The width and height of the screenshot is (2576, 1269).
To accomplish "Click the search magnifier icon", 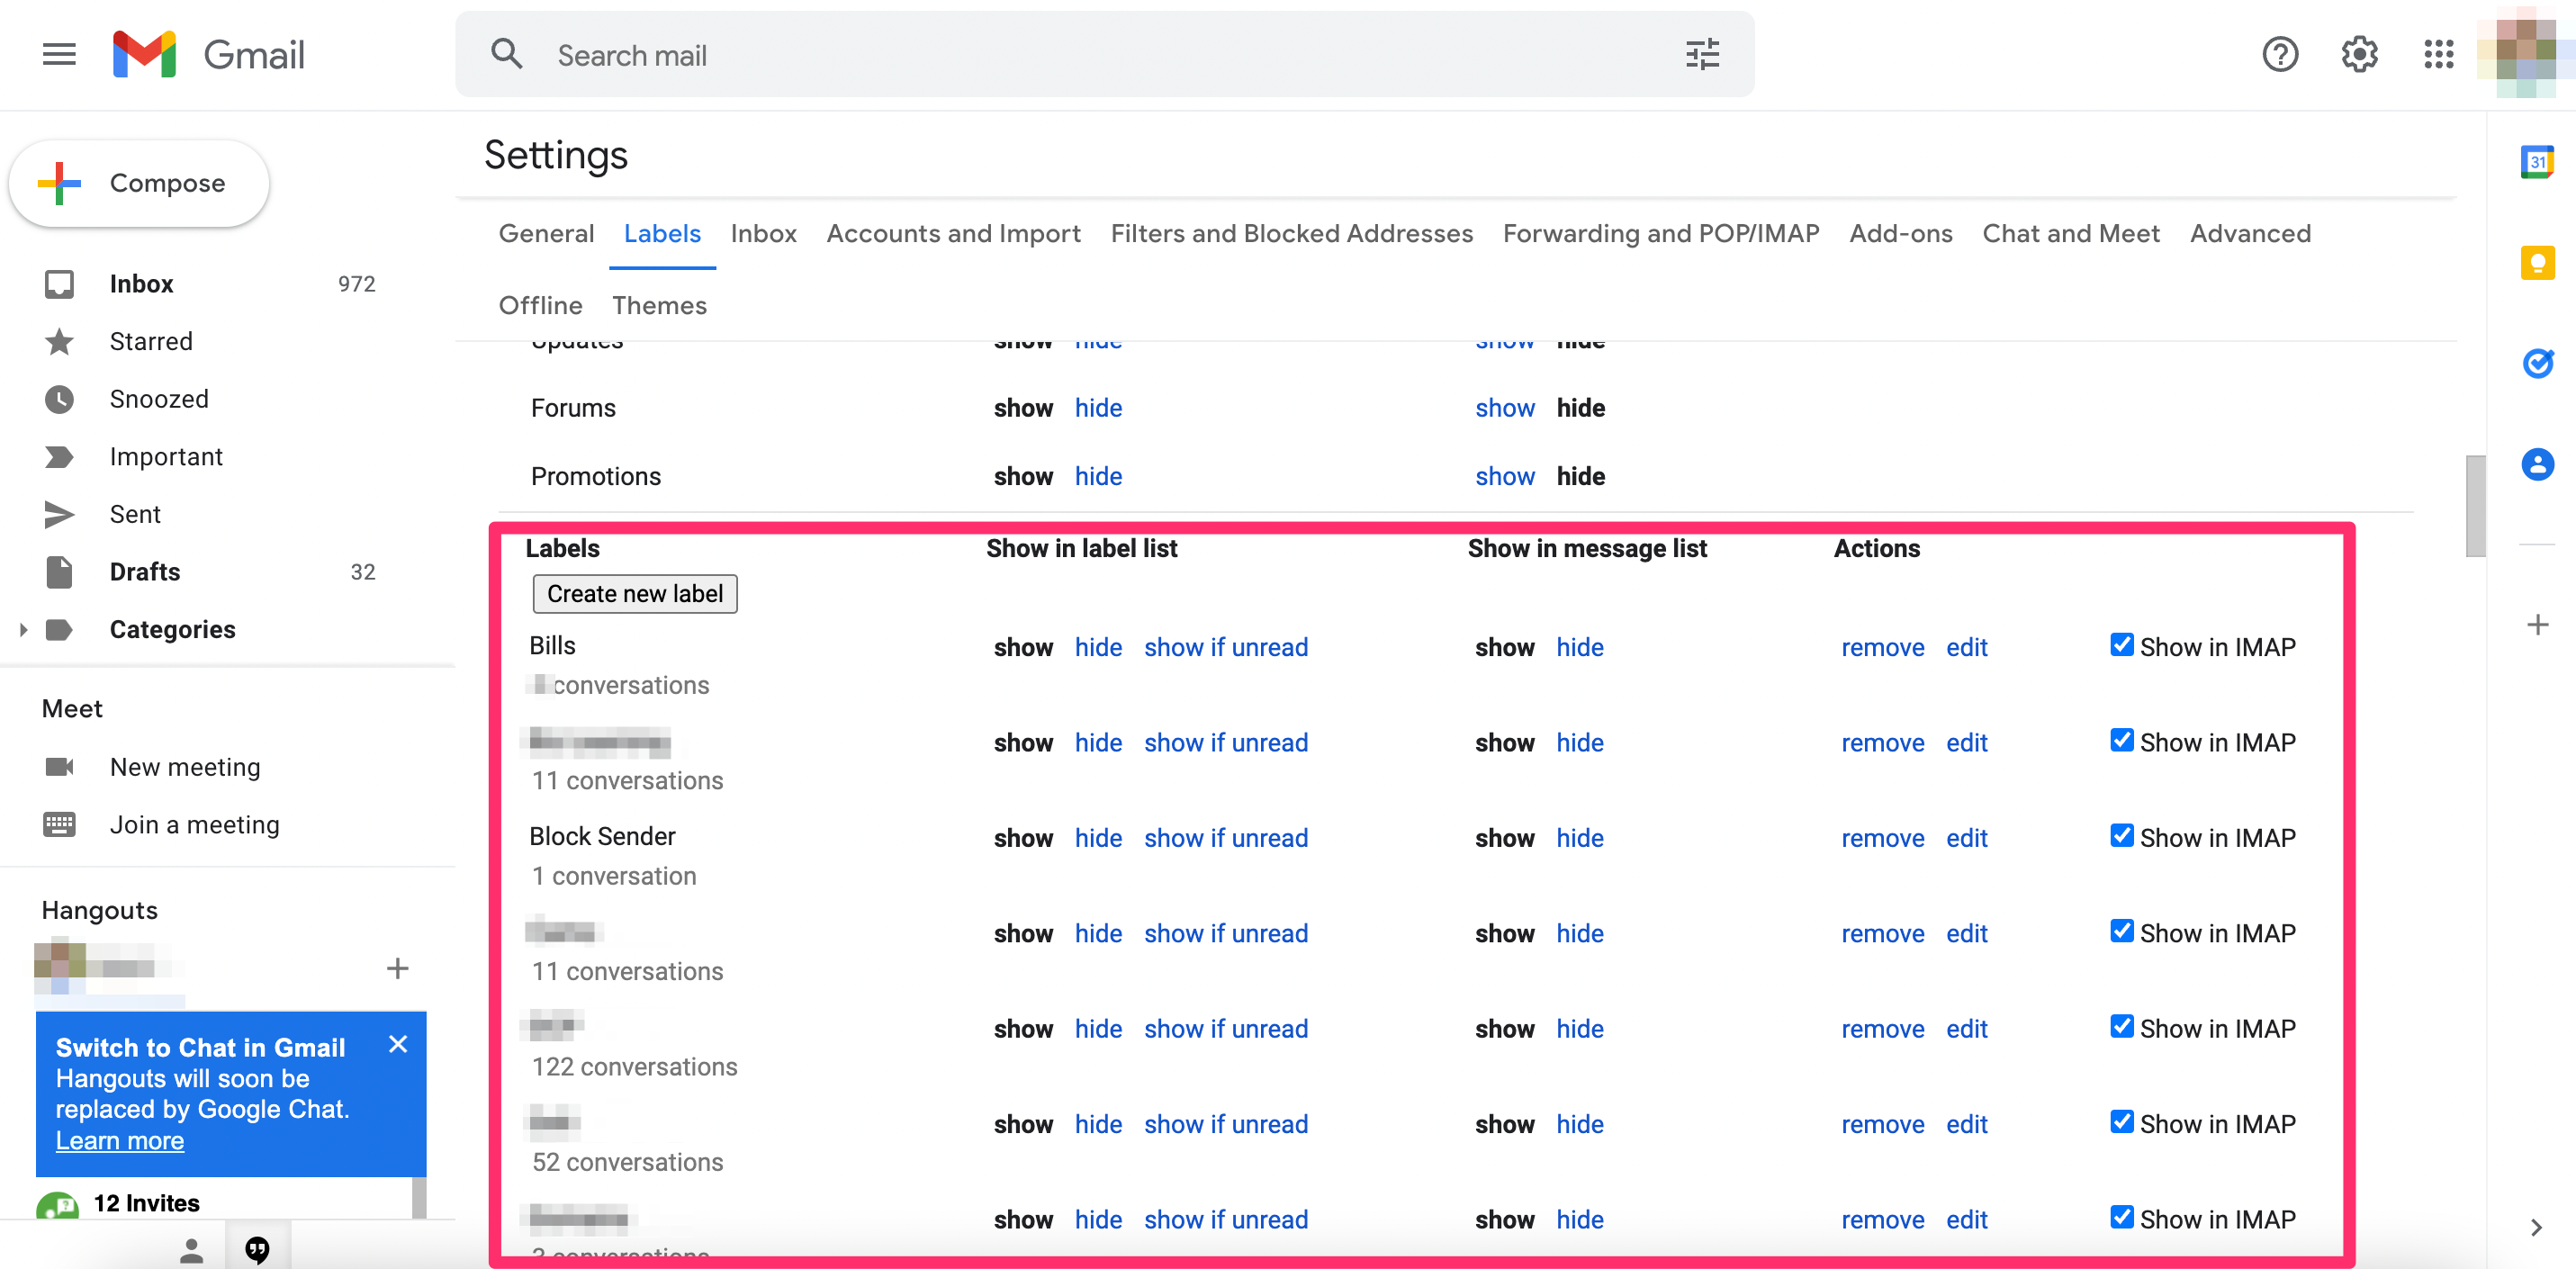I will pos(507,54).
